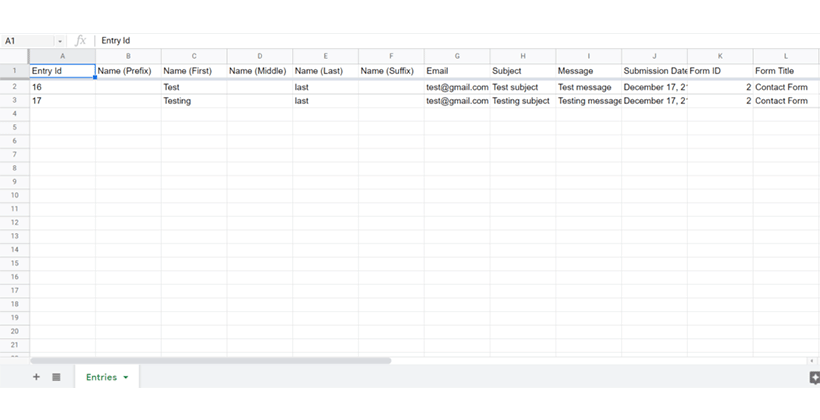Viewport: 820px width, 420px height.
Task: Select column J header
Action: (x=654, y=56)
